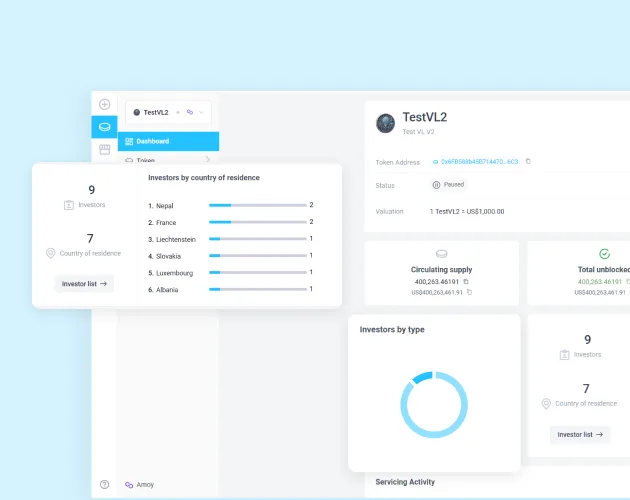630x500 pixels.
Task: Click the purple chain icon in the TestVL2 selector
Action: (190, 112)
